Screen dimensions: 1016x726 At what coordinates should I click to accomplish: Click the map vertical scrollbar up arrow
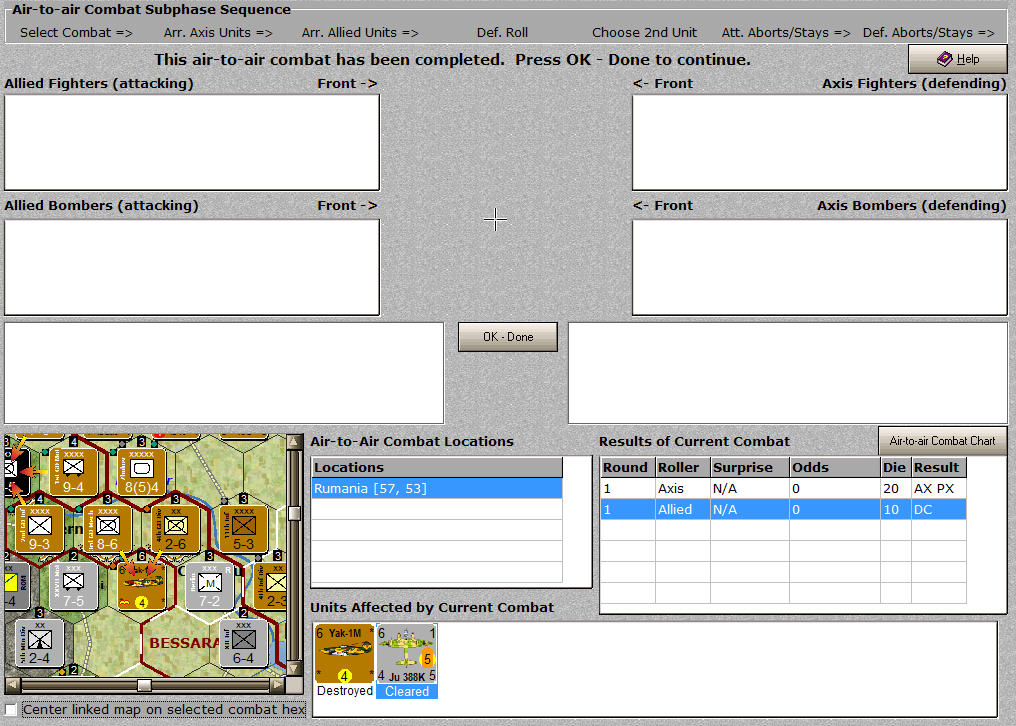[294, 442]
